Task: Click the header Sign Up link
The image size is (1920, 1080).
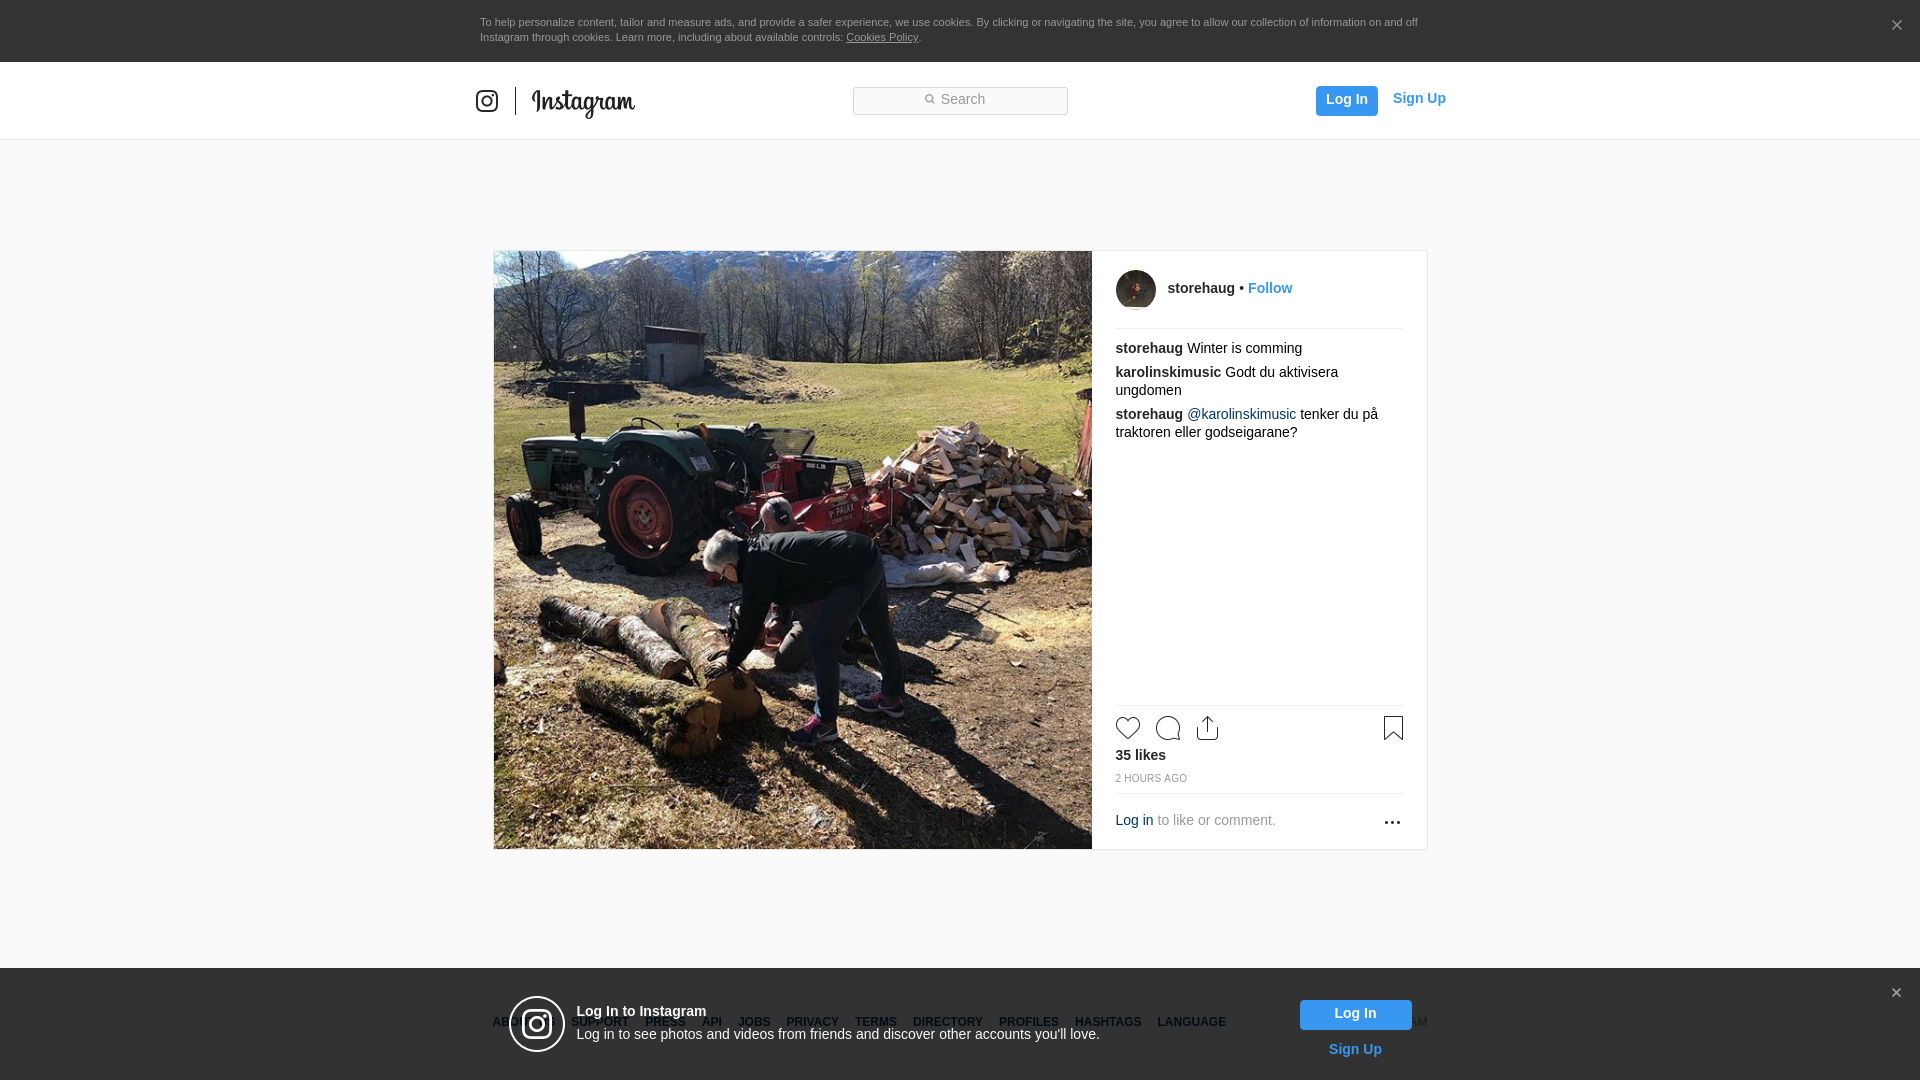Action: click(1419, 98)
